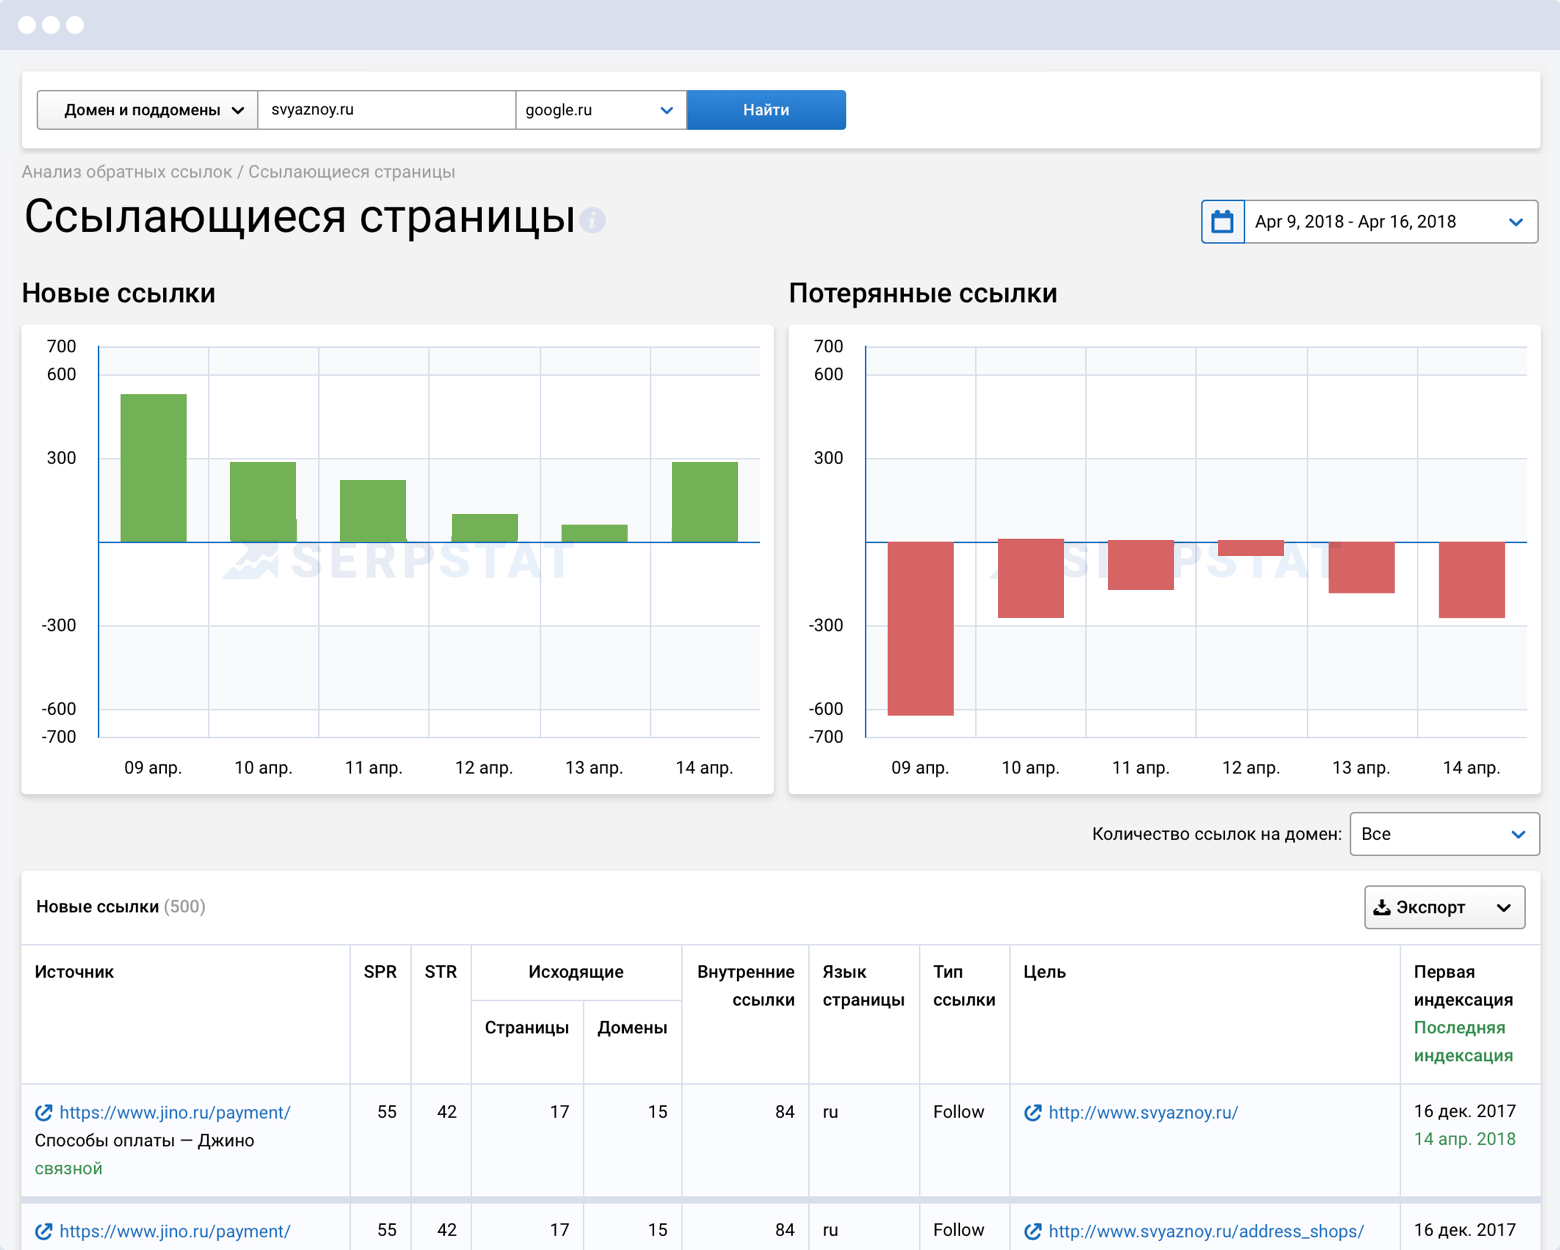Click external link icon for second jino.ru source

point(44,1231)
